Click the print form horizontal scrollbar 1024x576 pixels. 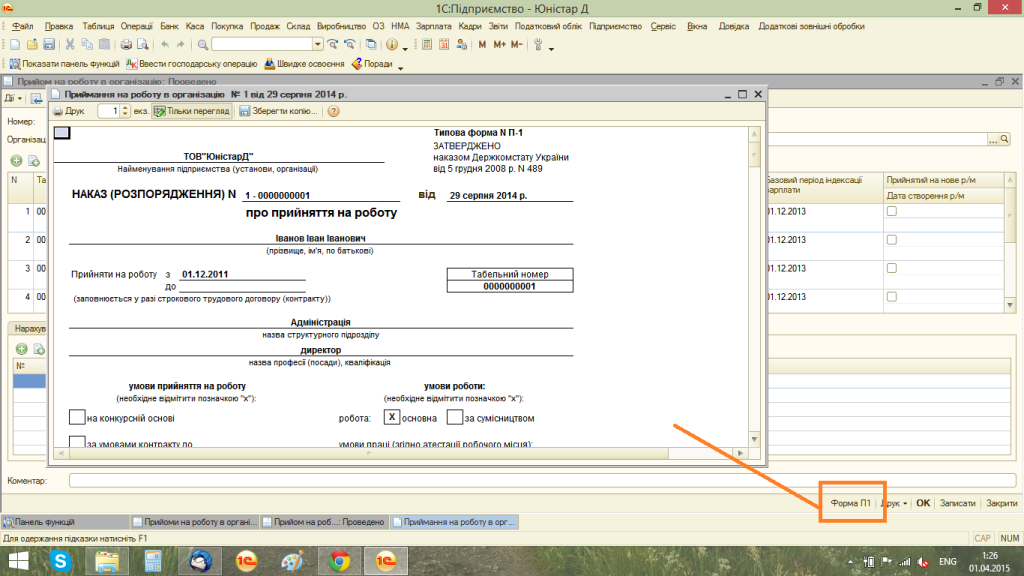pyautogui.click(x=400, y=453)
